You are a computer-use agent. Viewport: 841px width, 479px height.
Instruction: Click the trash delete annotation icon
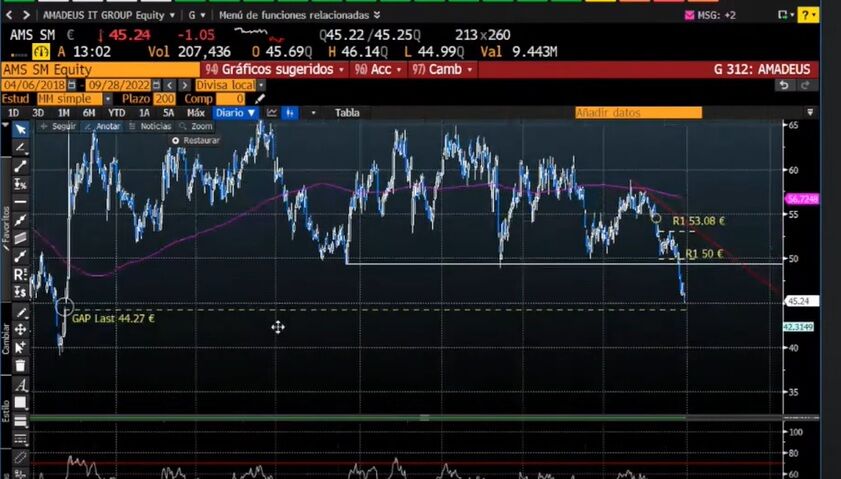coord(20,366)
